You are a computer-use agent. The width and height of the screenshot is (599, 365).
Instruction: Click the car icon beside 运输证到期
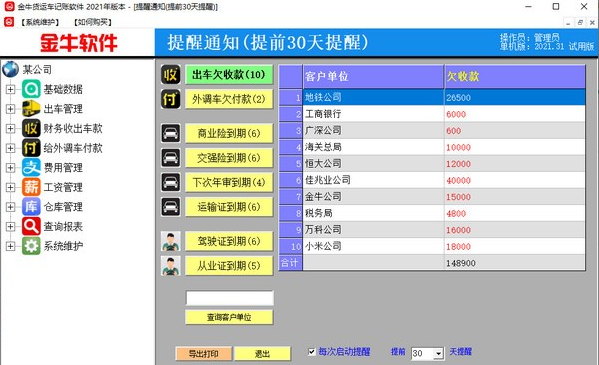[170, 207]
